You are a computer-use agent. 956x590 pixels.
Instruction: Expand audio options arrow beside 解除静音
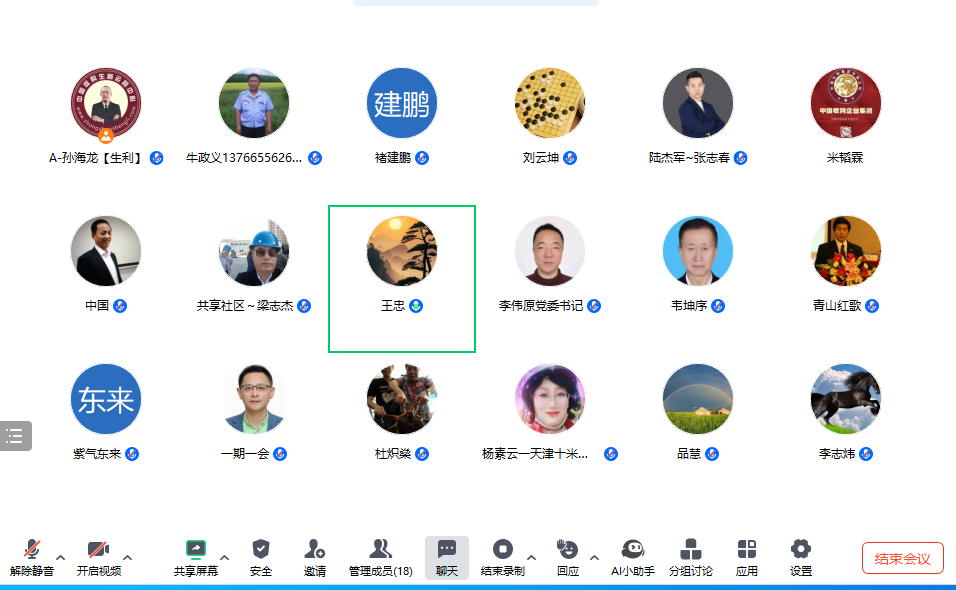(x=60, y=557)
